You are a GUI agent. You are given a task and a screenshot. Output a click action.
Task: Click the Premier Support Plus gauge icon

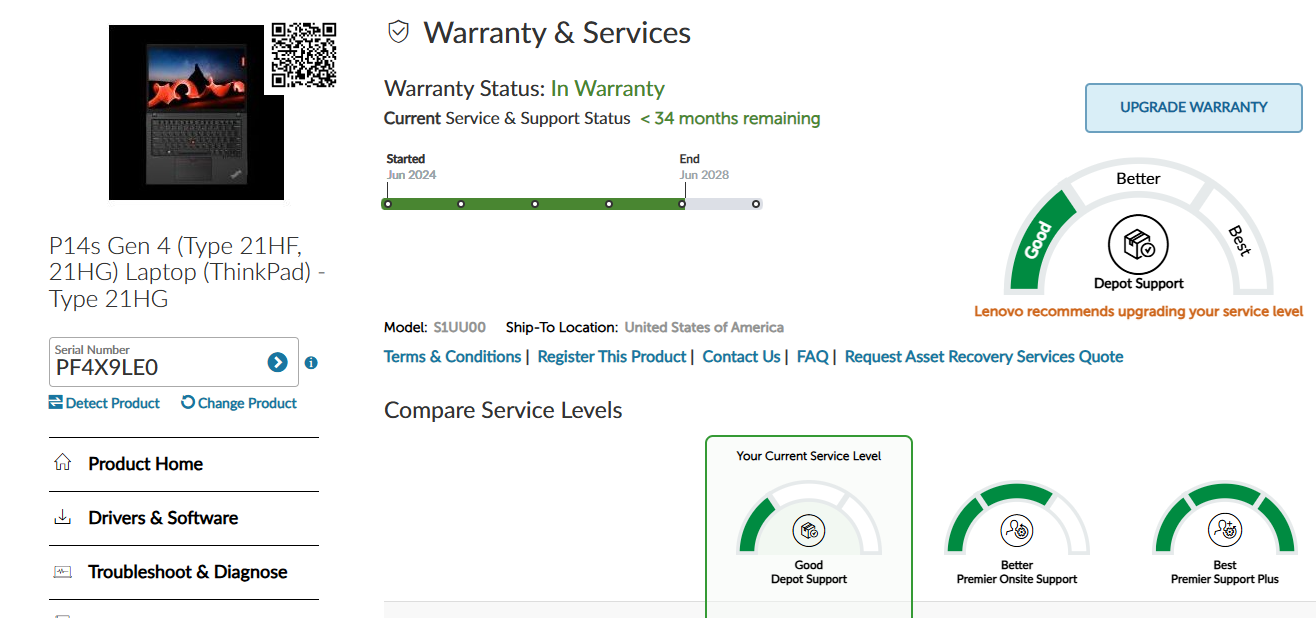point(1224,529)
